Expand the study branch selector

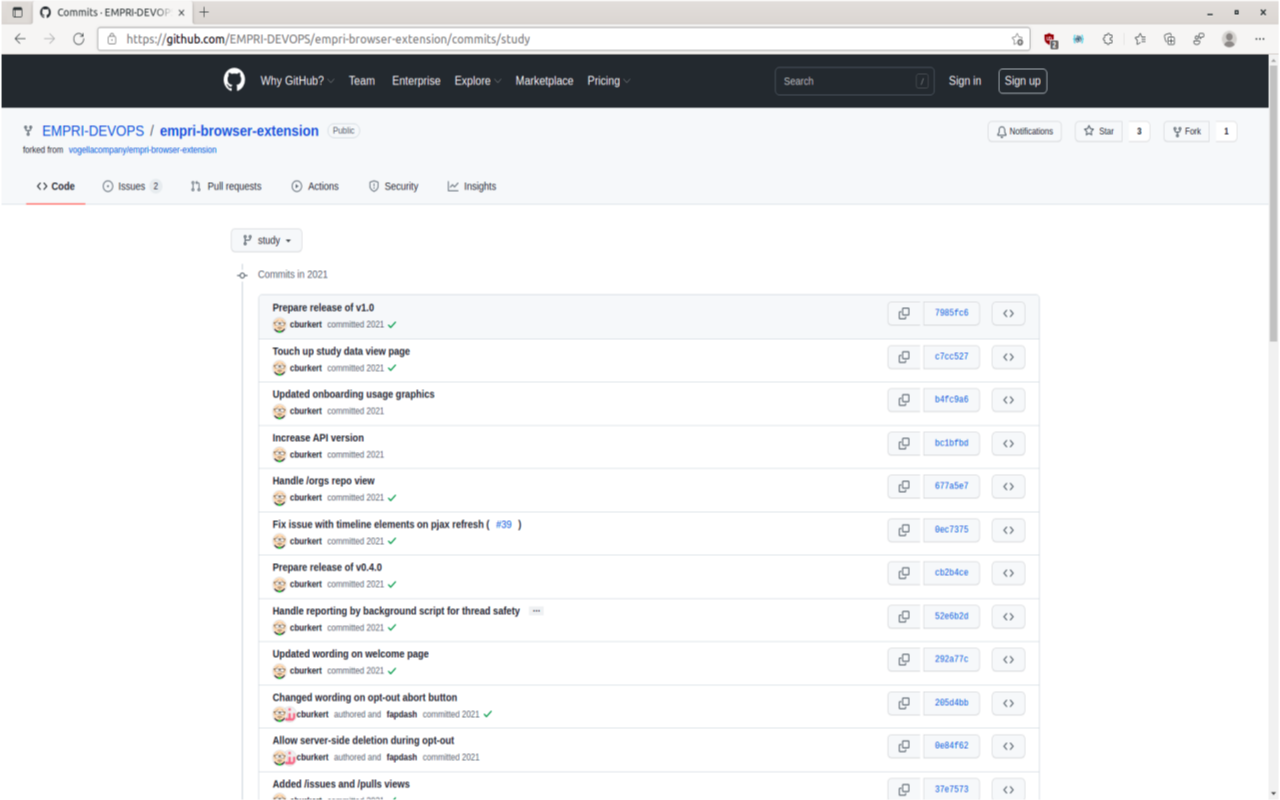pyautogui.click(x=267, y=240)
